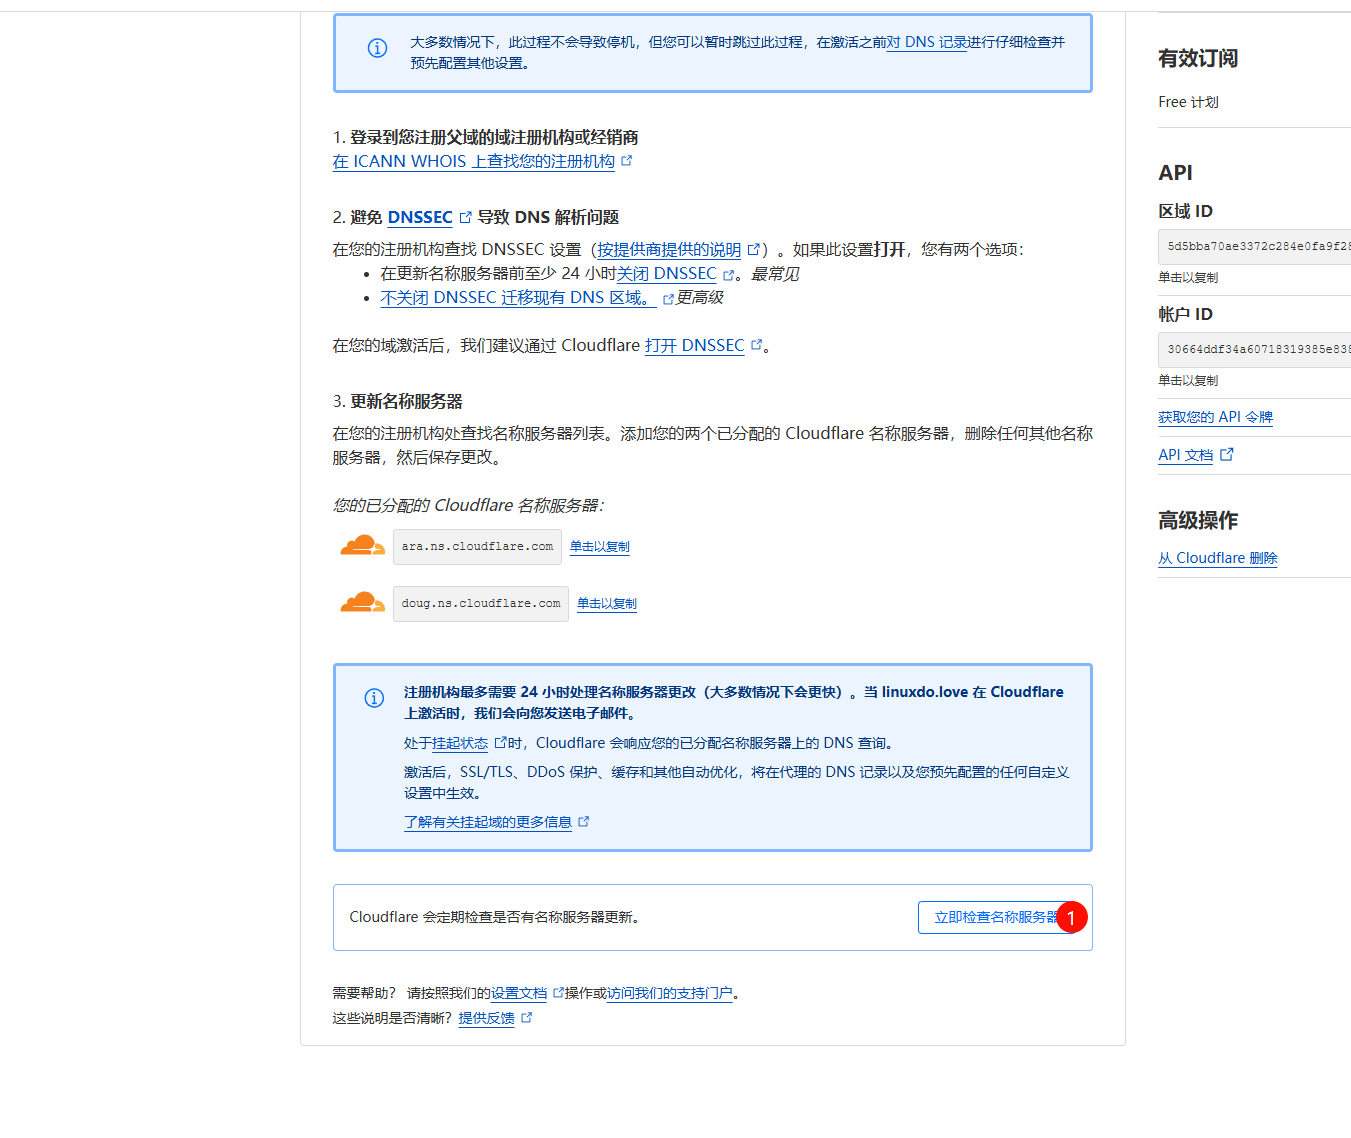
Task: Click 提供反馈 link
Action: tap(486, 1018)
